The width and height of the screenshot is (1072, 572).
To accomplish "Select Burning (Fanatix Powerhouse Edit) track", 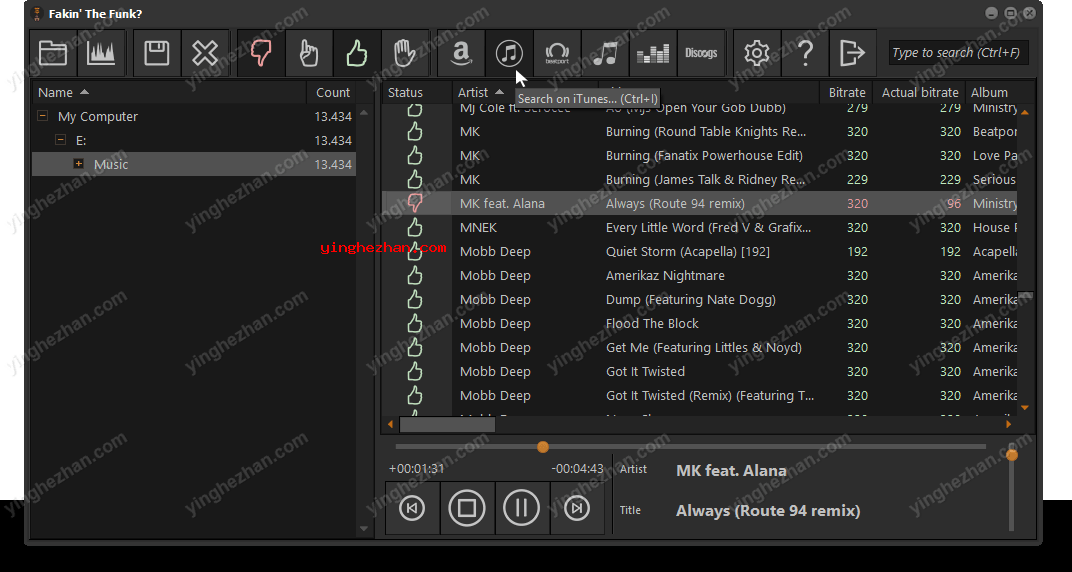I will 704,156.
